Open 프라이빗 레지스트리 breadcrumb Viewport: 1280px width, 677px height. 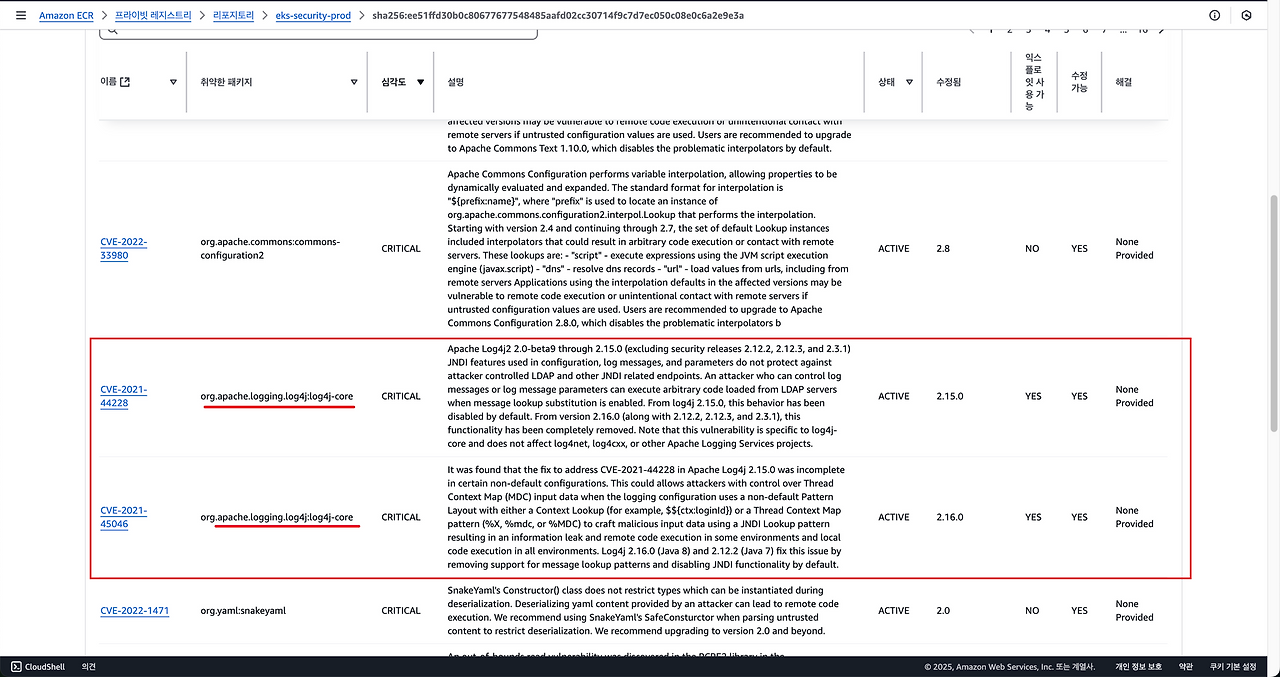(153, 16)
